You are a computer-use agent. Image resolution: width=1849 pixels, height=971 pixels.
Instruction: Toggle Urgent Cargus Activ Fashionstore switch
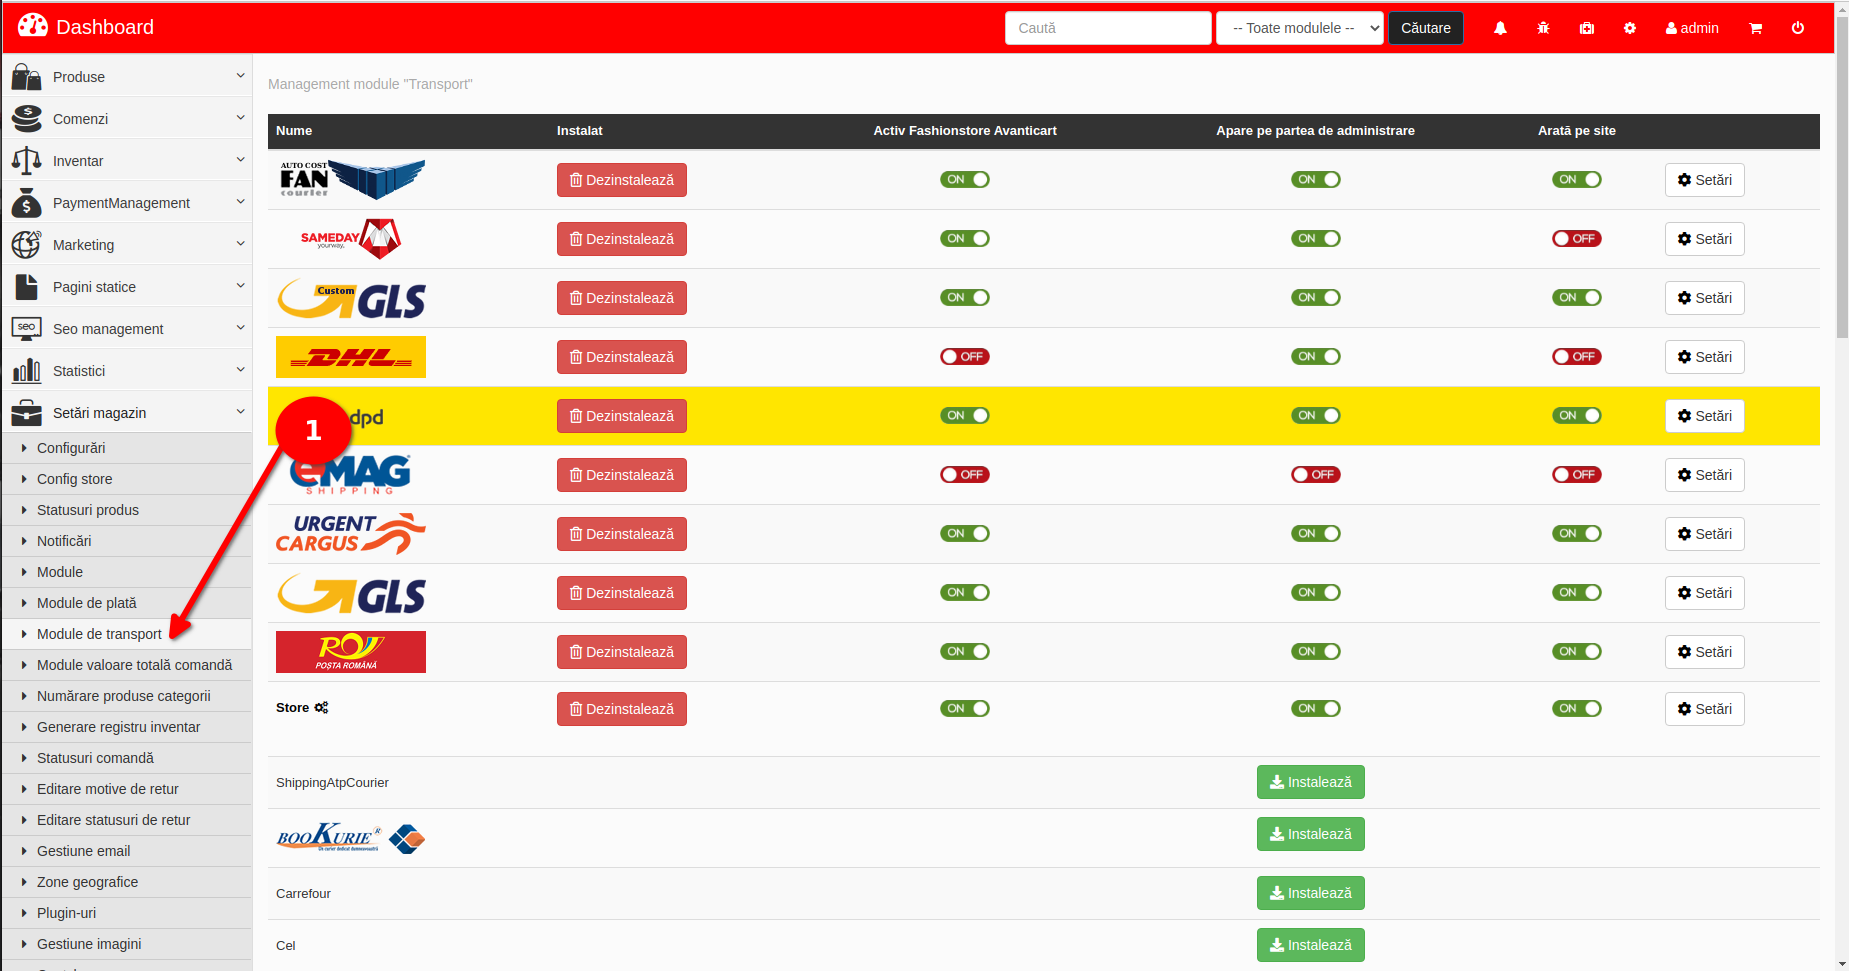pos(965,534)
